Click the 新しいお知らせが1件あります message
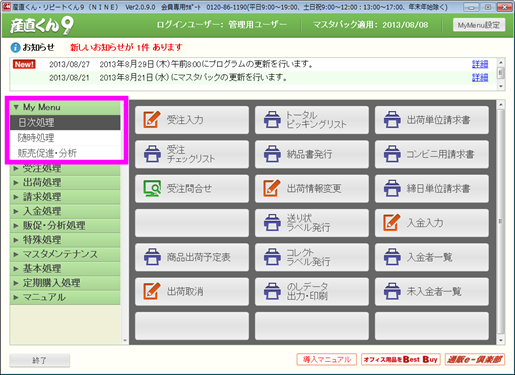Screen dimensions: 515x375 tap(126, 47)
